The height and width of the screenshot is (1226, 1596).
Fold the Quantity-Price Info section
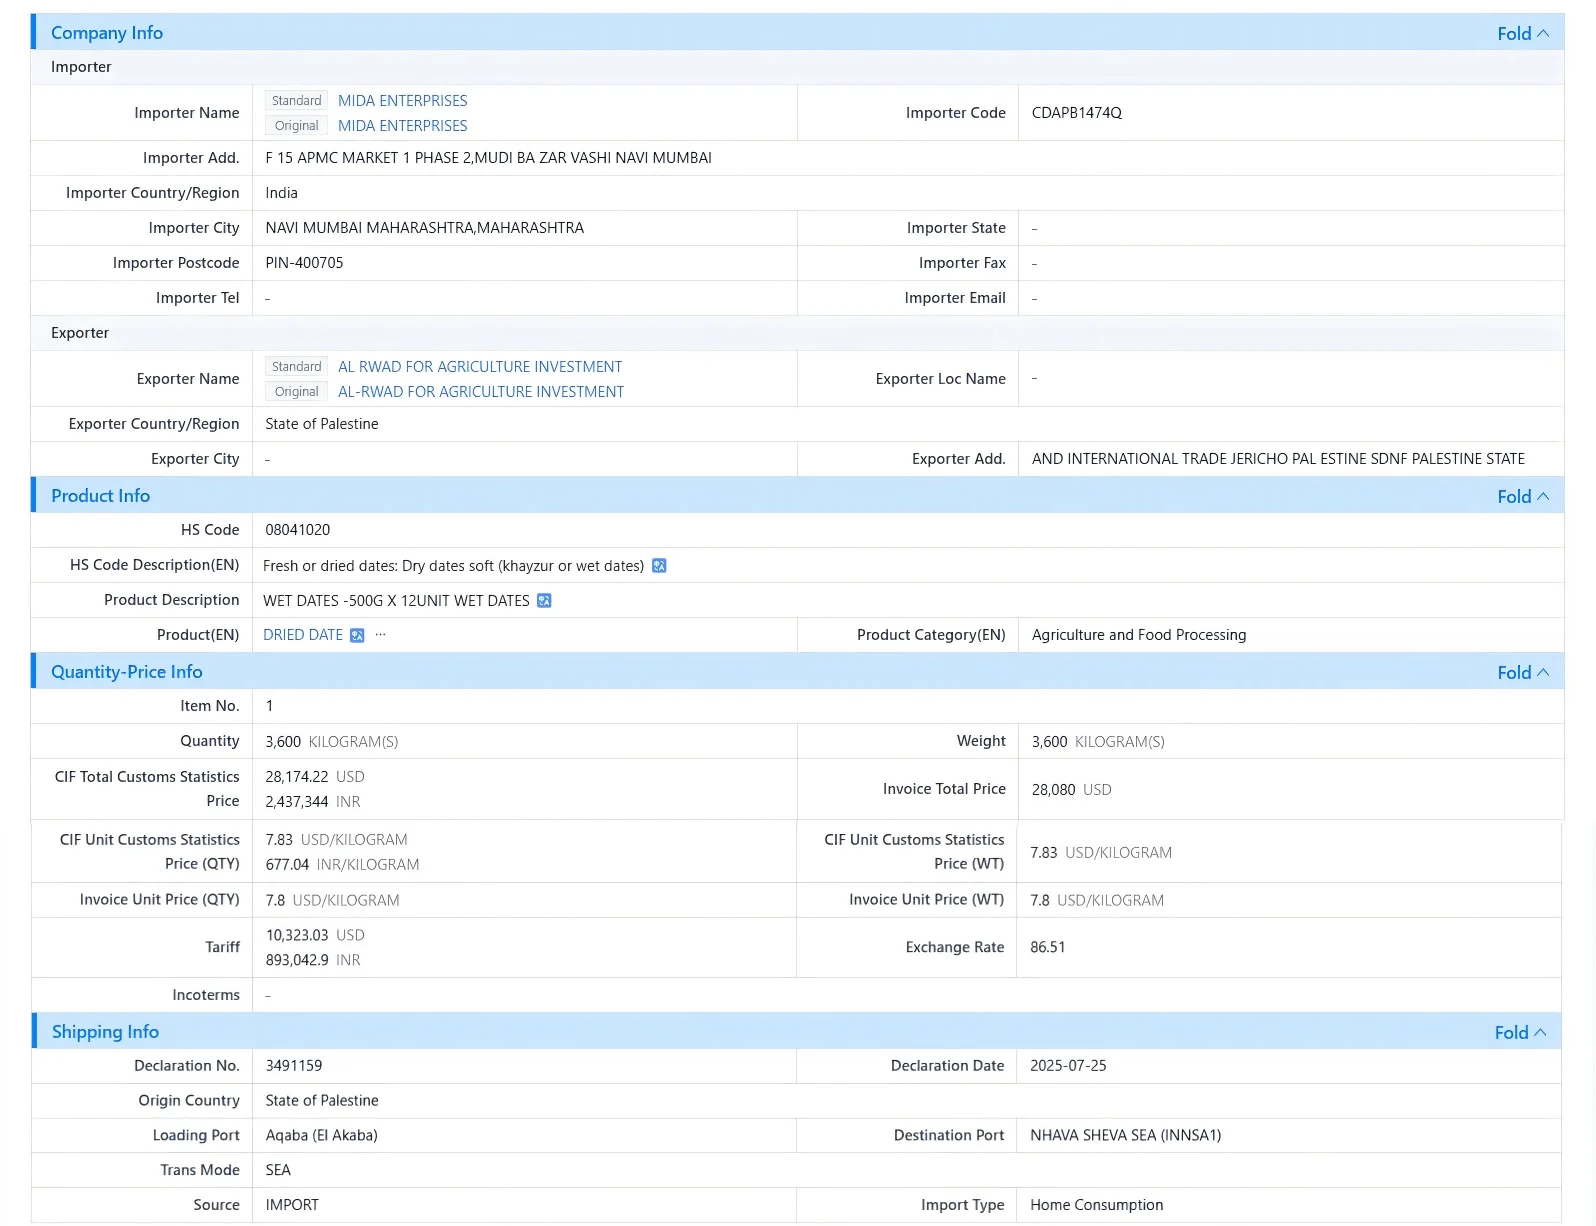click(x=1523, y=672)
